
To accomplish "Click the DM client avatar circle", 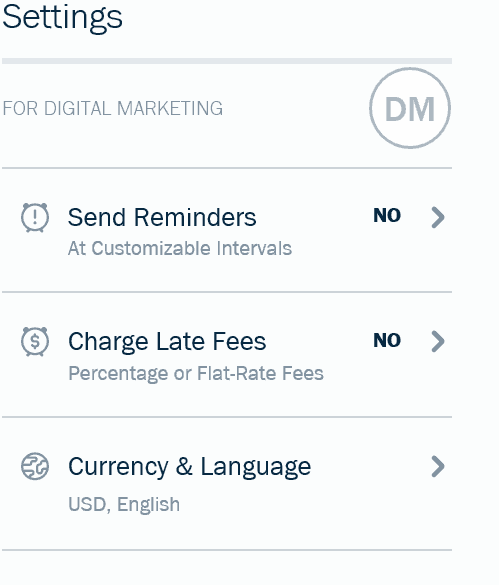I will click(410, 108).
